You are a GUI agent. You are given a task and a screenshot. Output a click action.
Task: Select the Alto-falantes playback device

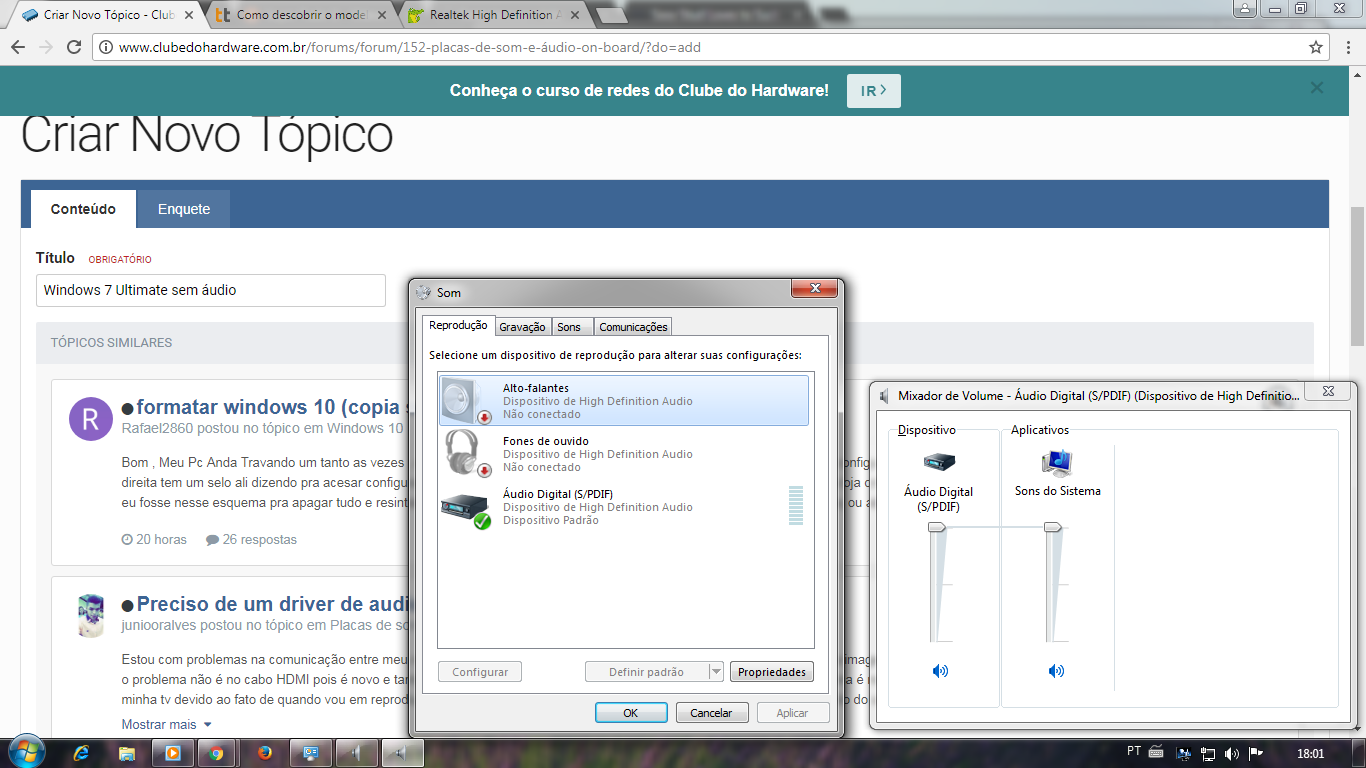click(624, 400)
